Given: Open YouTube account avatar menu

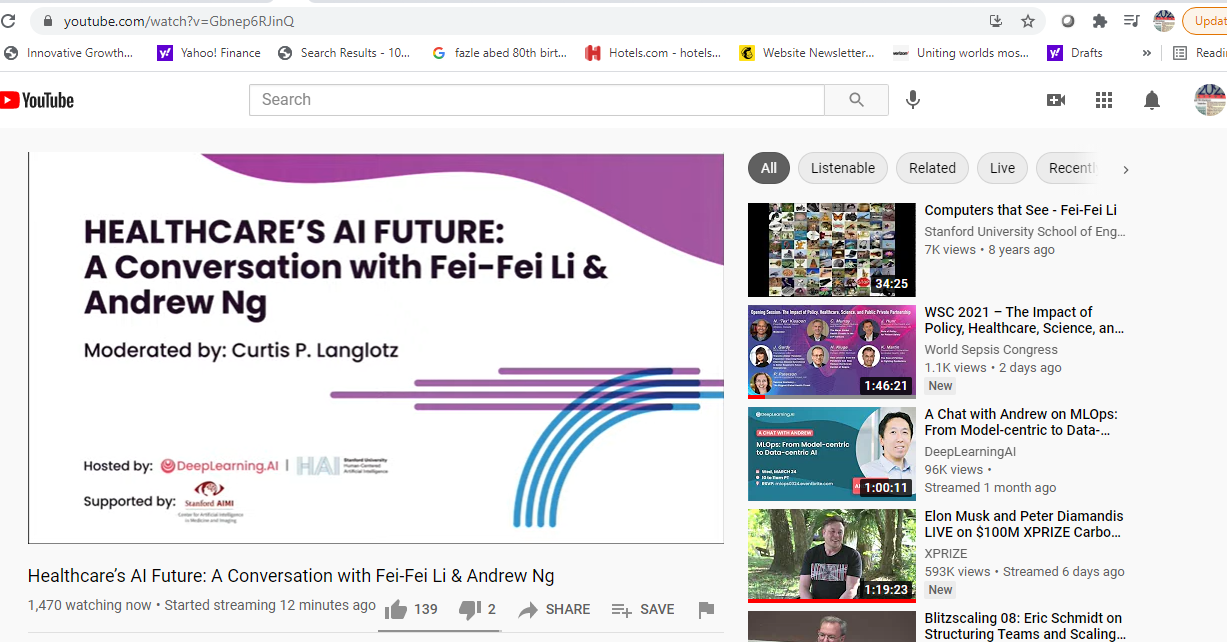Looking at the screenshot, I should (x=1210, y=100).
